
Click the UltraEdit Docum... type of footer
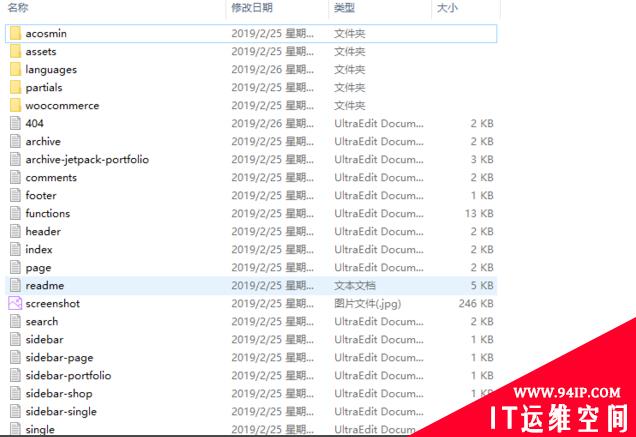pos(379,195)
